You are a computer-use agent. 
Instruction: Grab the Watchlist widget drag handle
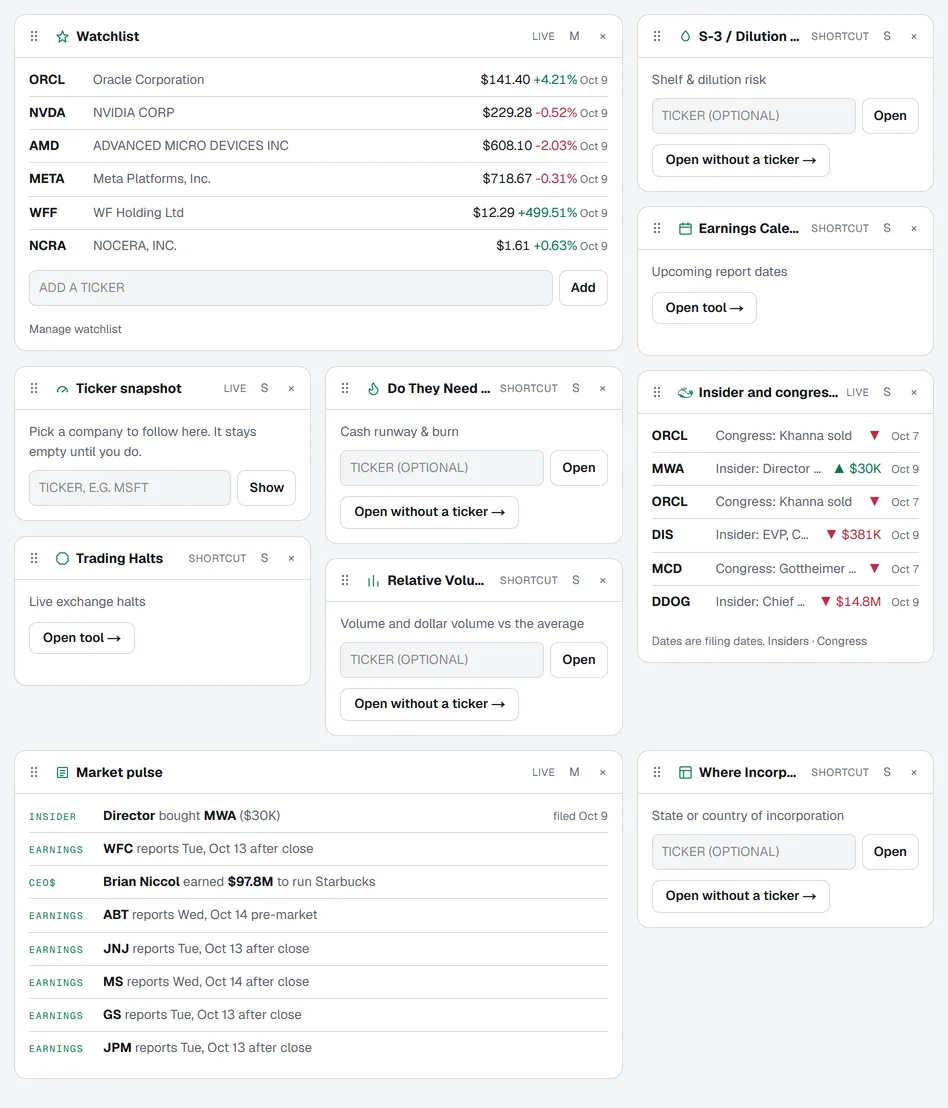(34, 36)
